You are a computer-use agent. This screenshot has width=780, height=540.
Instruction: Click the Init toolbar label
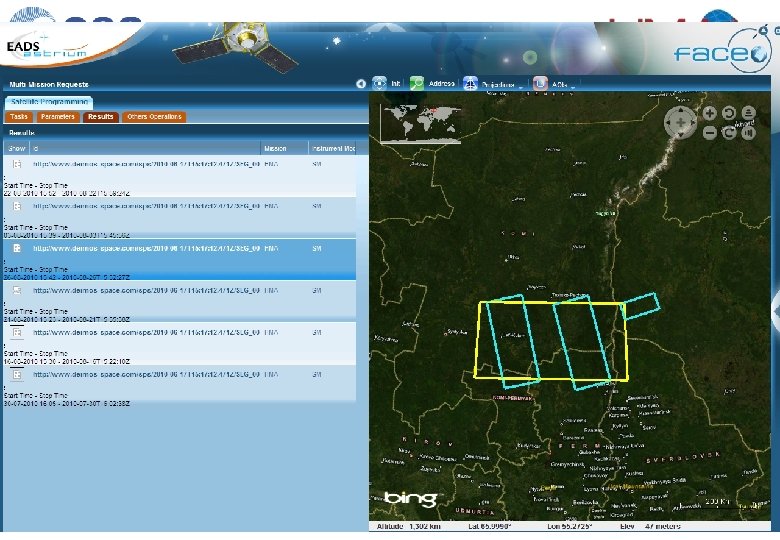click(395, 84)
